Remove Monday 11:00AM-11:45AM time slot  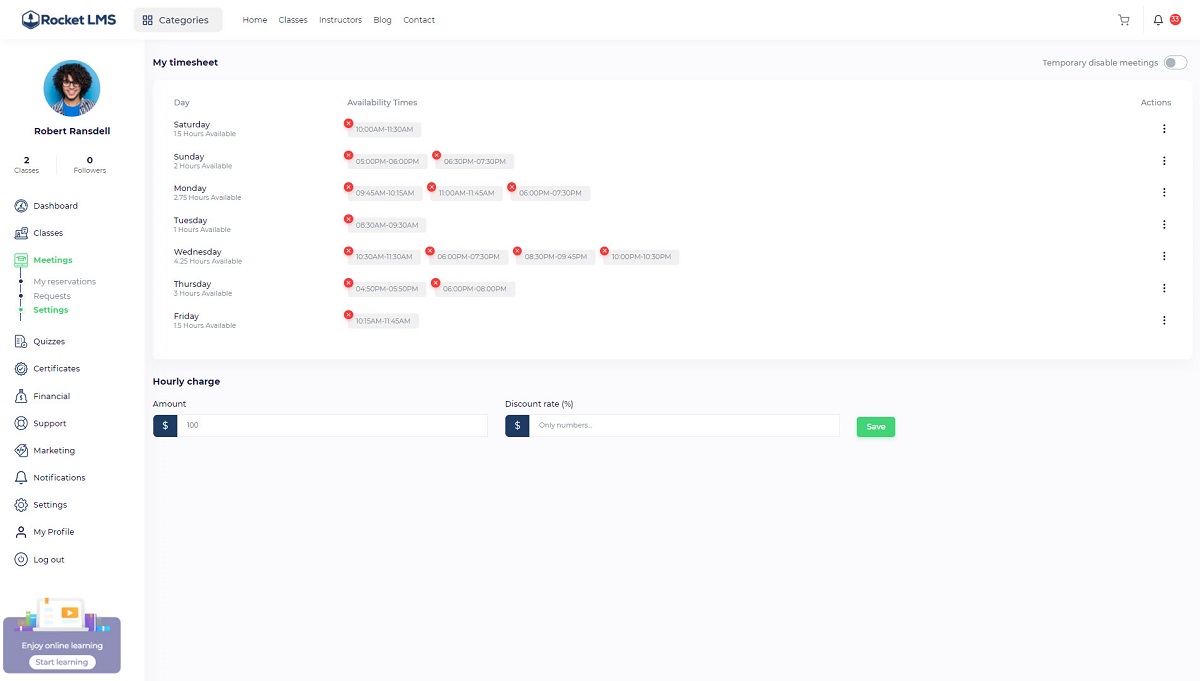click(431, 187)
